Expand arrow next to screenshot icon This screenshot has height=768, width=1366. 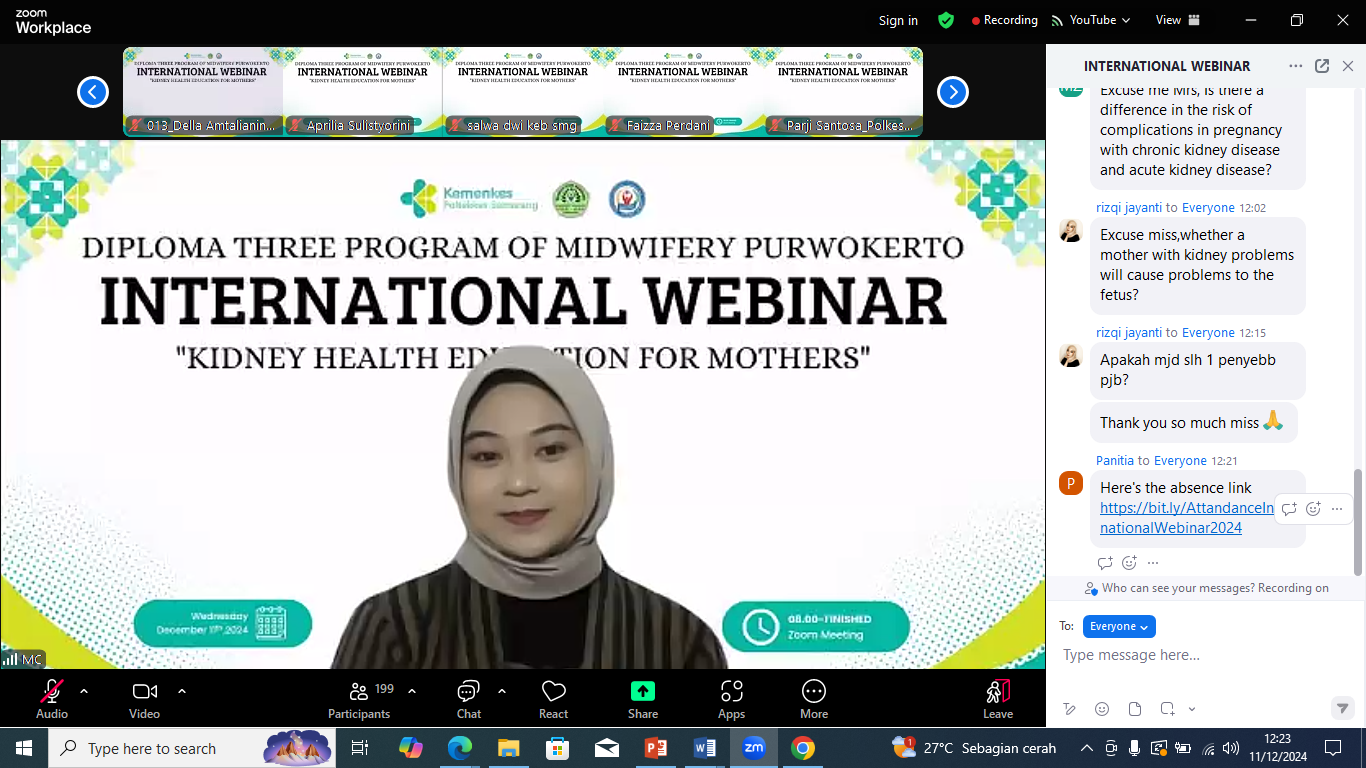click(1192, 709)
